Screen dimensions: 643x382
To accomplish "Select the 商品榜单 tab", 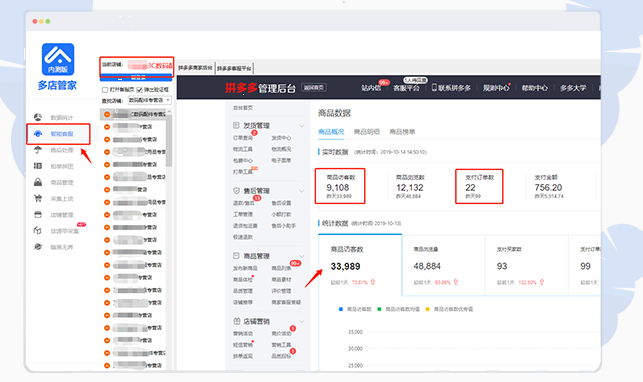I will pyautogui.click(x=402, y=132).
